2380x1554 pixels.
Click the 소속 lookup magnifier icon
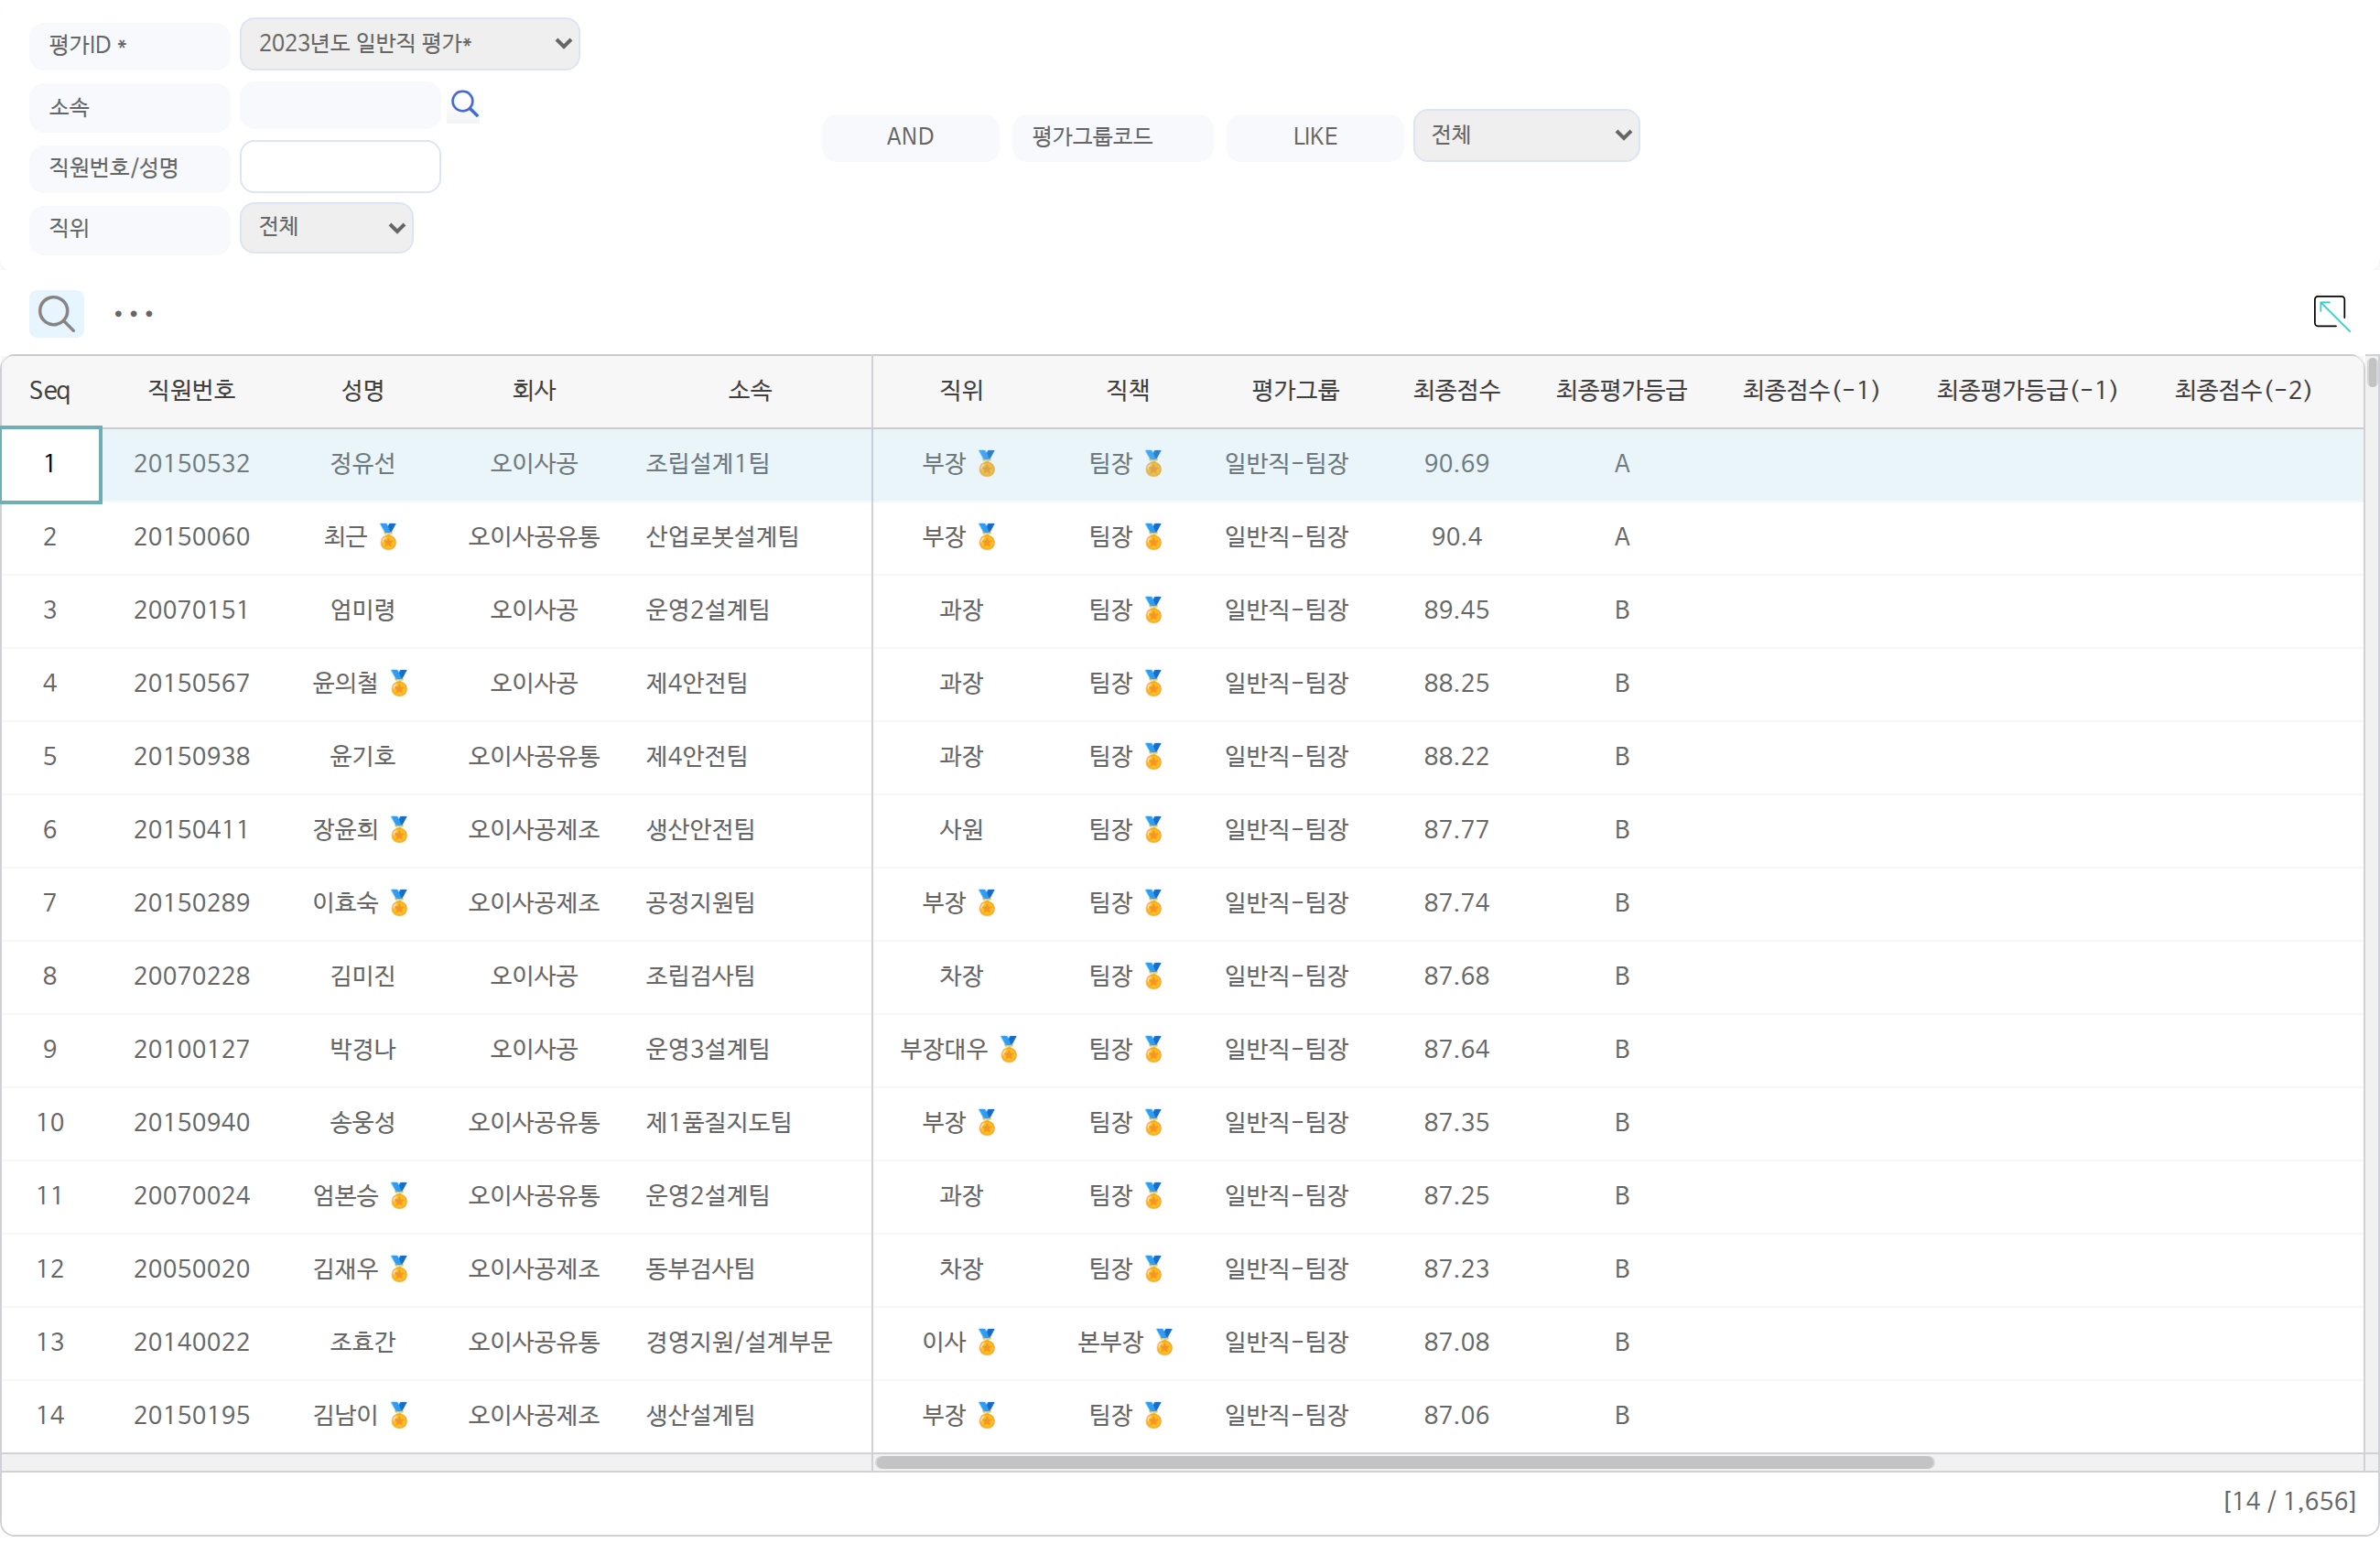click(x=464, y=104)
